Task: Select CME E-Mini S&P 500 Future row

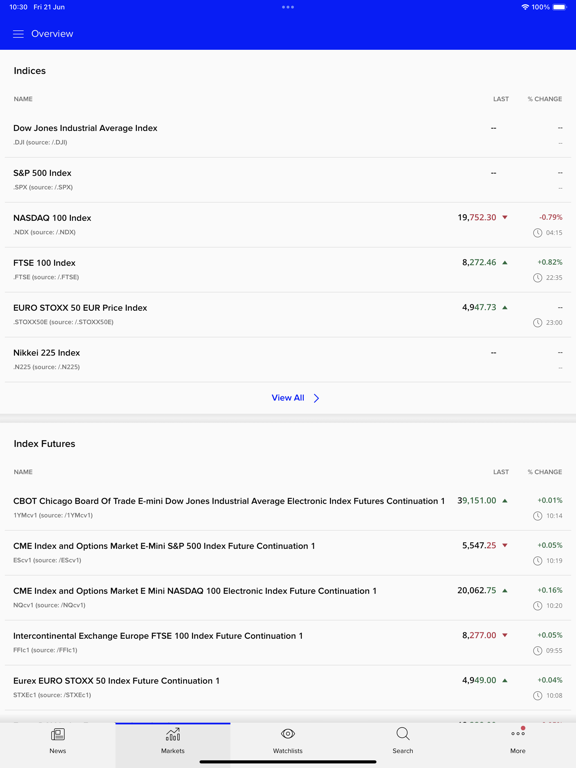Action: click(288, 553)
